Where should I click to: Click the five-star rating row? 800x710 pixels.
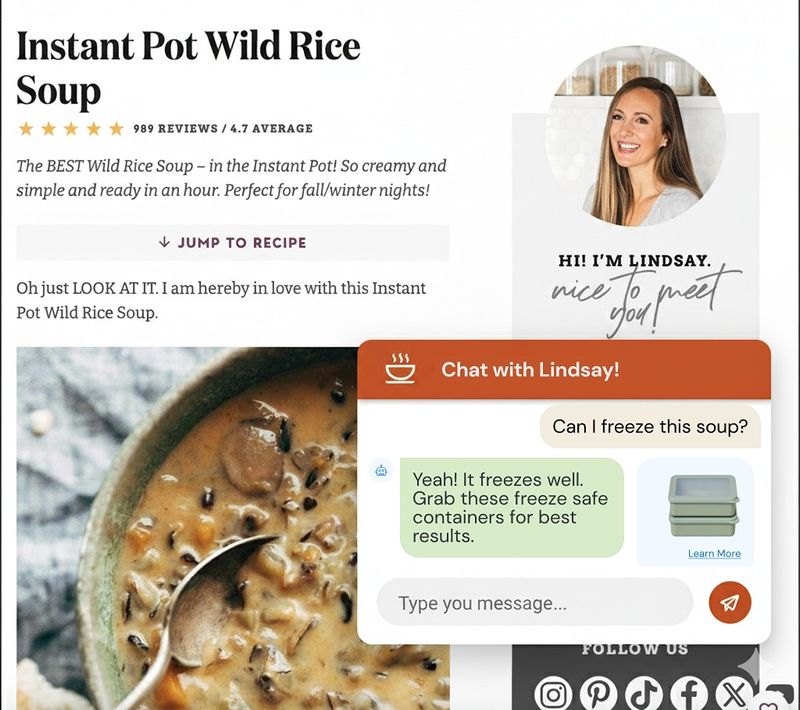[71, 129]
